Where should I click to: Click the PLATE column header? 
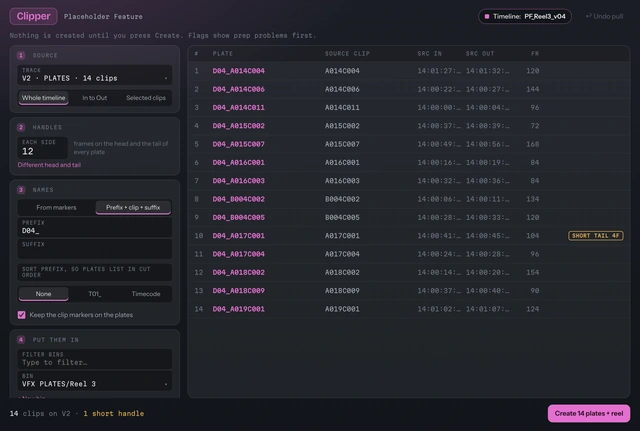click(222, 53)
